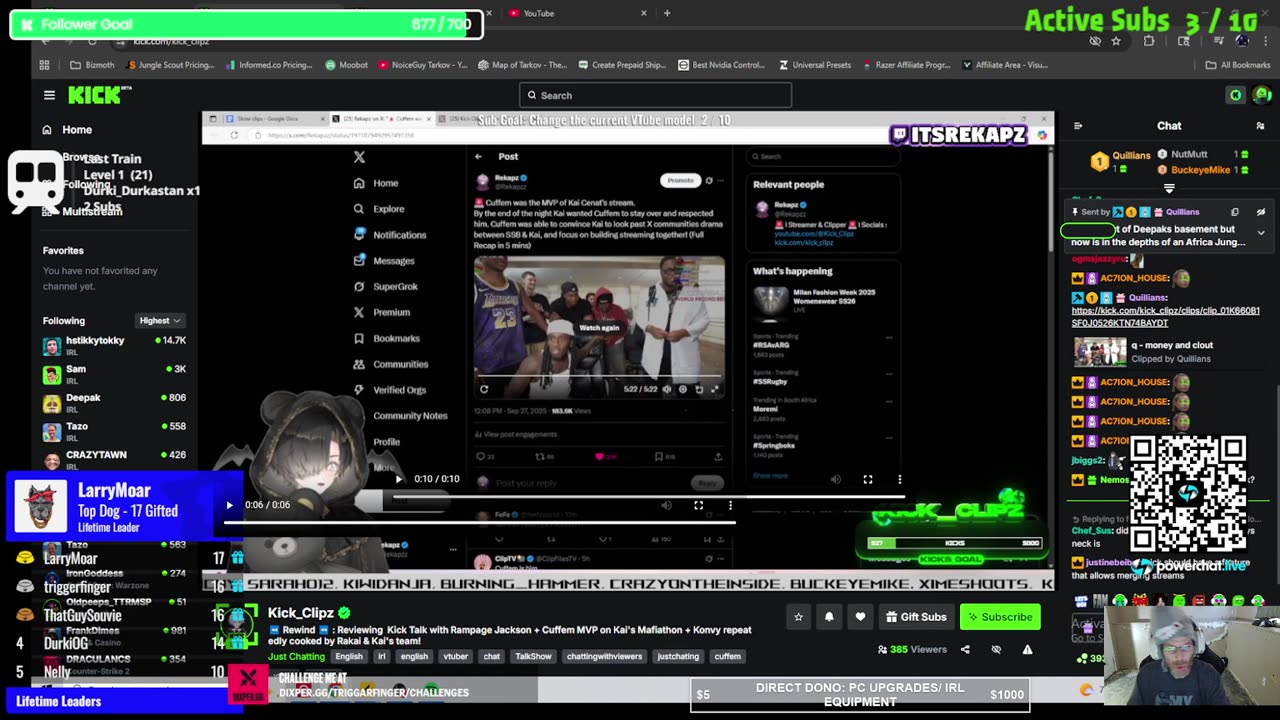The height and width of the screenshot is (720, 1280).
Task: Play the 0:10 video clip
Action: tap(399, 479)
